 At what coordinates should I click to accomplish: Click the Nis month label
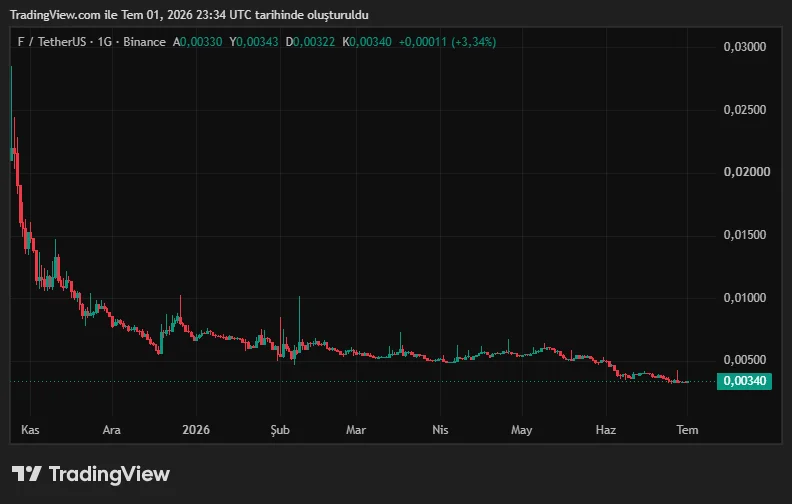click(440, 430)
